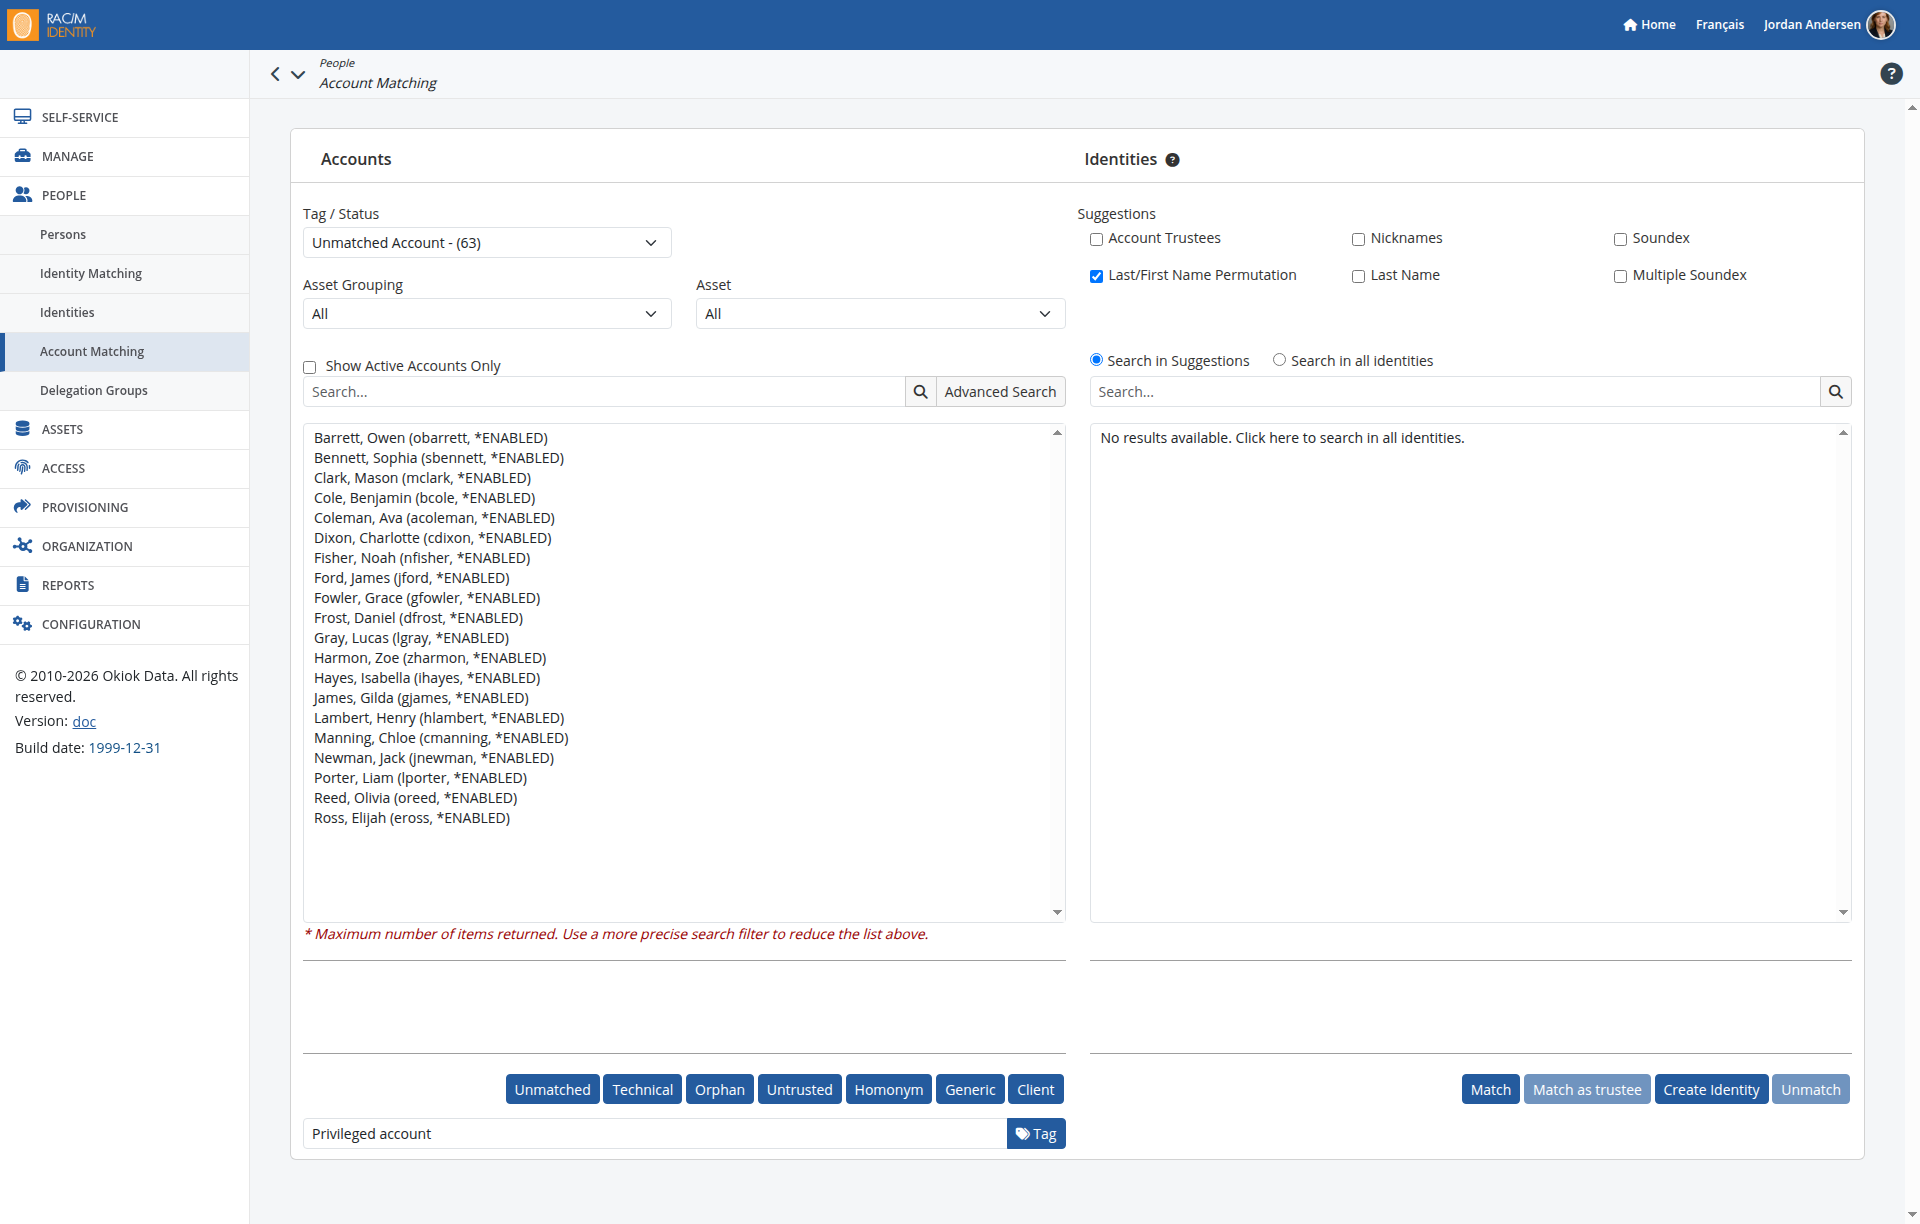Enable Show Active Accounts Only
1920x1224 pixels.
tap(310, 367)
